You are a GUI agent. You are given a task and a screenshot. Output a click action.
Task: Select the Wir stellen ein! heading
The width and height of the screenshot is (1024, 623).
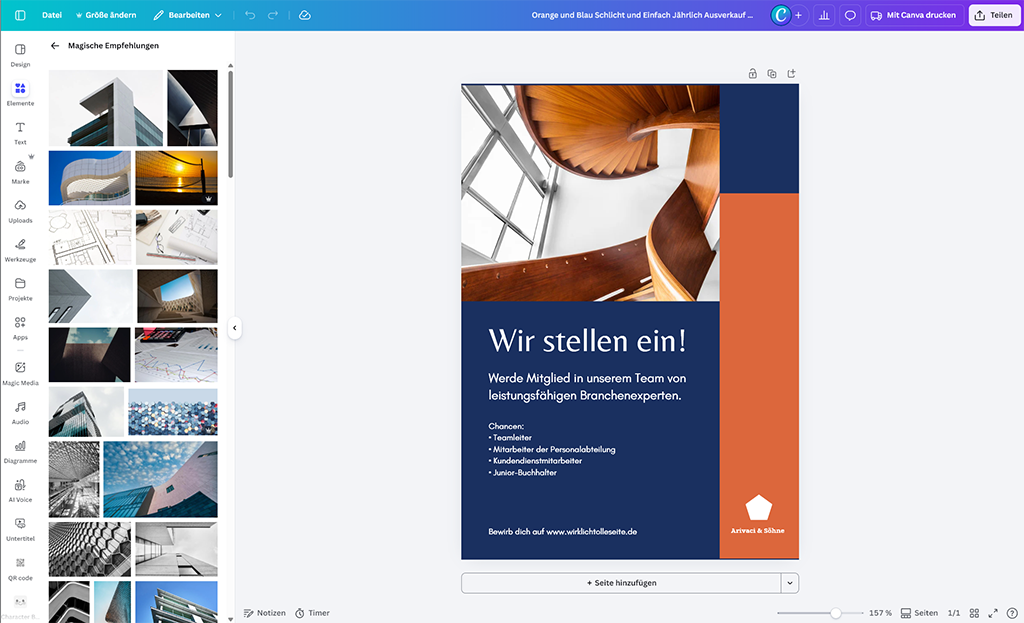587,341
